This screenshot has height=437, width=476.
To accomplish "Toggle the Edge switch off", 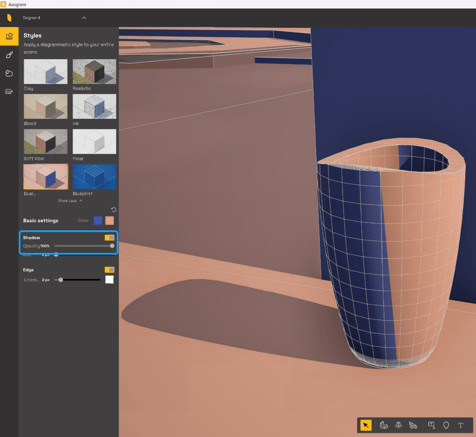I will tap(109, 270).
